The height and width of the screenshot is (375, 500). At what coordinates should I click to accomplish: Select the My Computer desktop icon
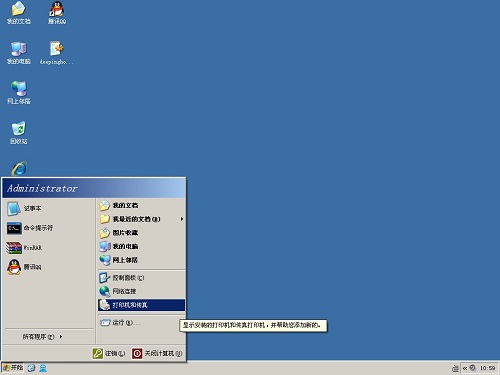pos(19,53)
